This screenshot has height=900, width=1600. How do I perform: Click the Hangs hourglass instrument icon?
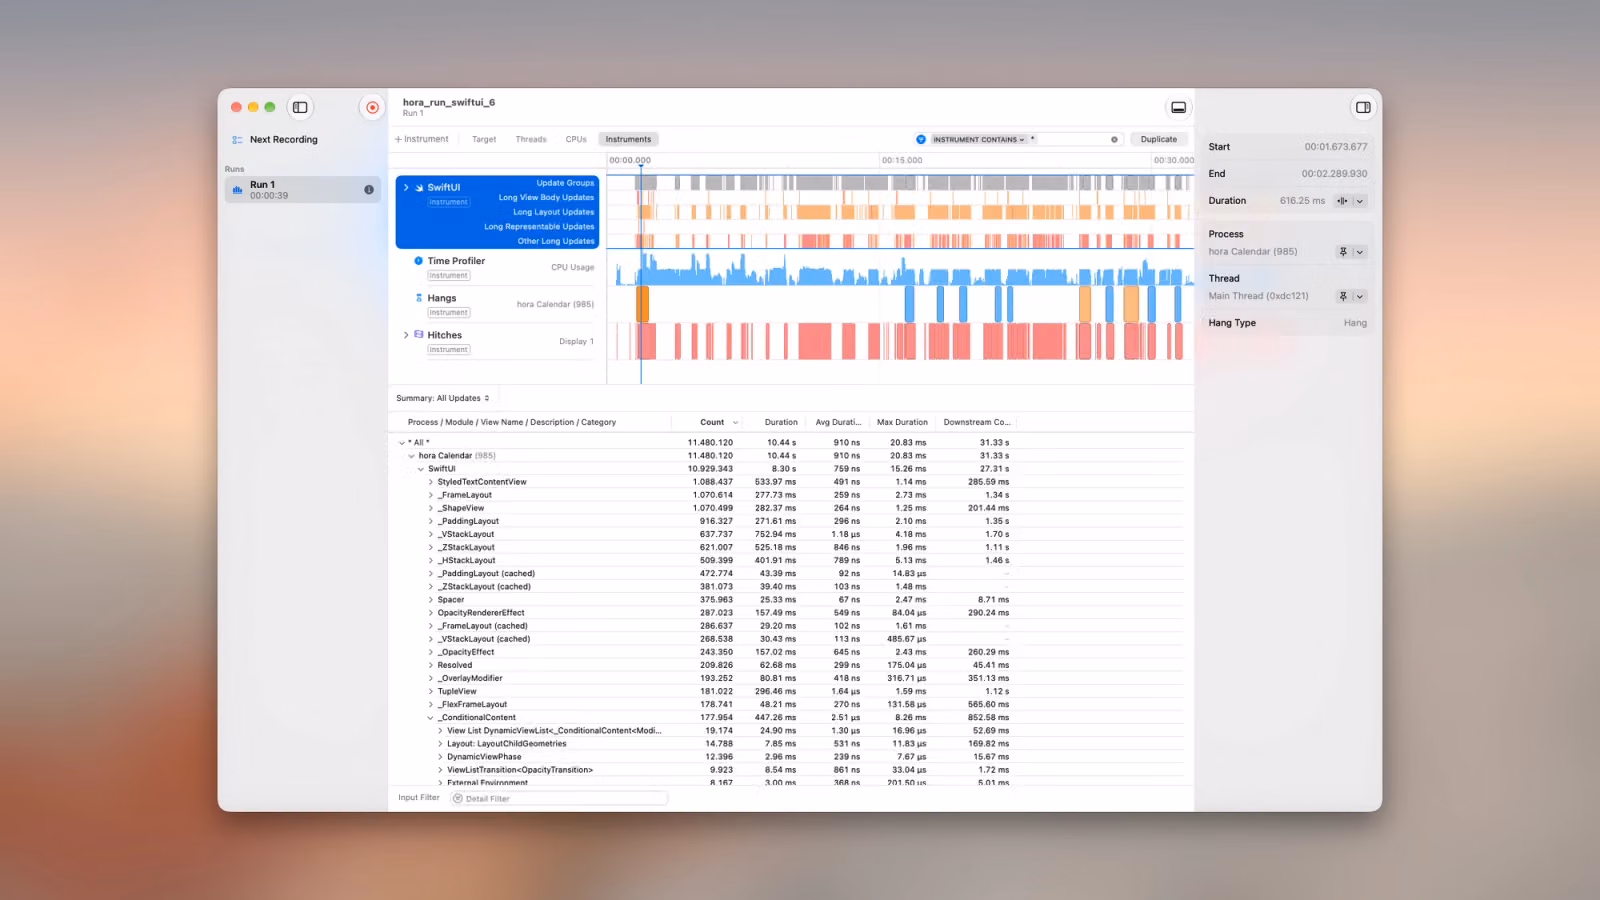[419, 298]
